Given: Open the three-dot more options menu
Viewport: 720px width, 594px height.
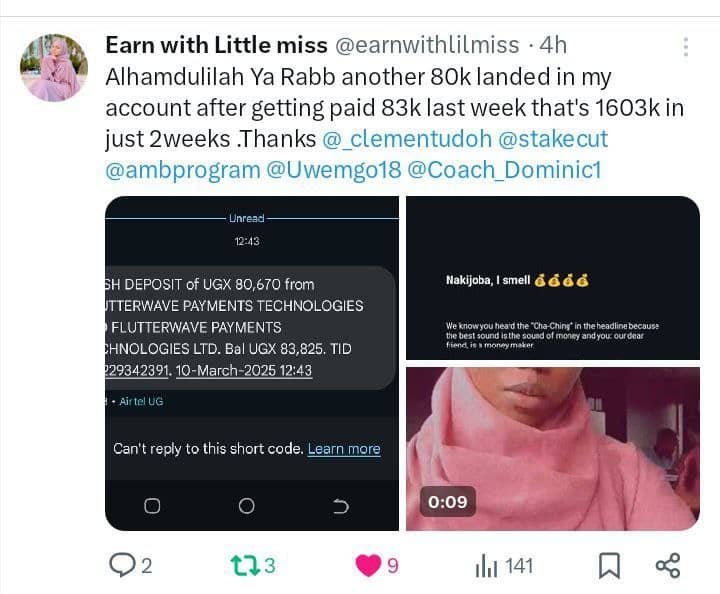Looking at the screenshot, I should tap(686, 47).
